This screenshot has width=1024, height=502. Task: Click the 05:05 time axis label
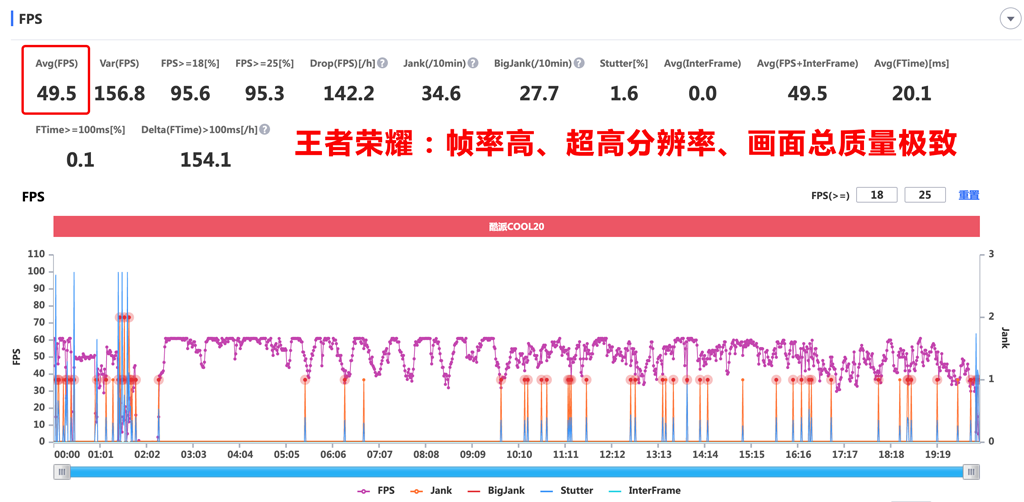[x=286, y=454]
